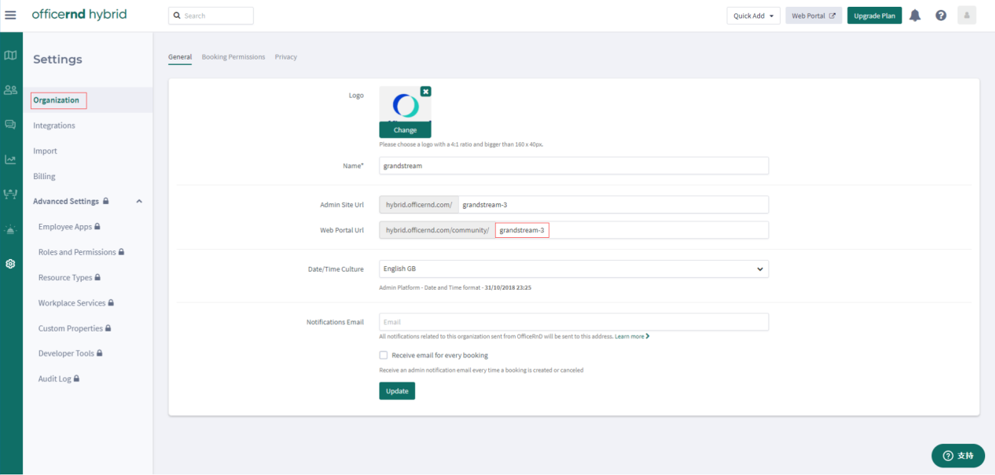Image resolution: width=995 pixels, height=475 pixels.
Task: Click the Web Portal button
Action: pyautogui.click(x=814, y=16)
